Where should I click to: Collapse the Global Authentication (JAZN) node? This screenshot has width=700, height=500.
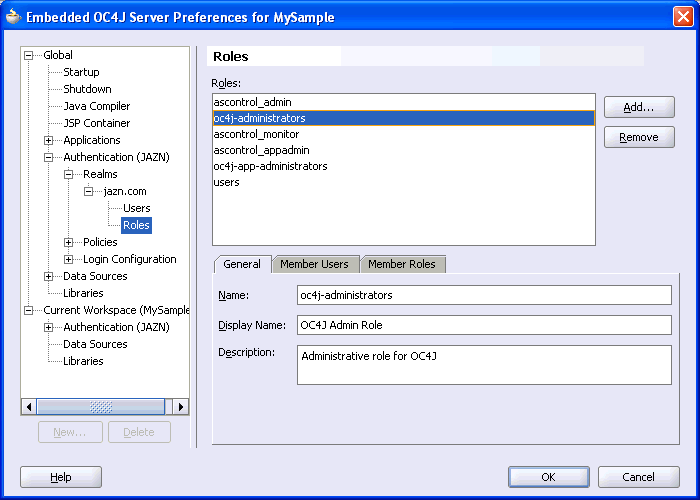pyautogui.click(x=49, y=157)
